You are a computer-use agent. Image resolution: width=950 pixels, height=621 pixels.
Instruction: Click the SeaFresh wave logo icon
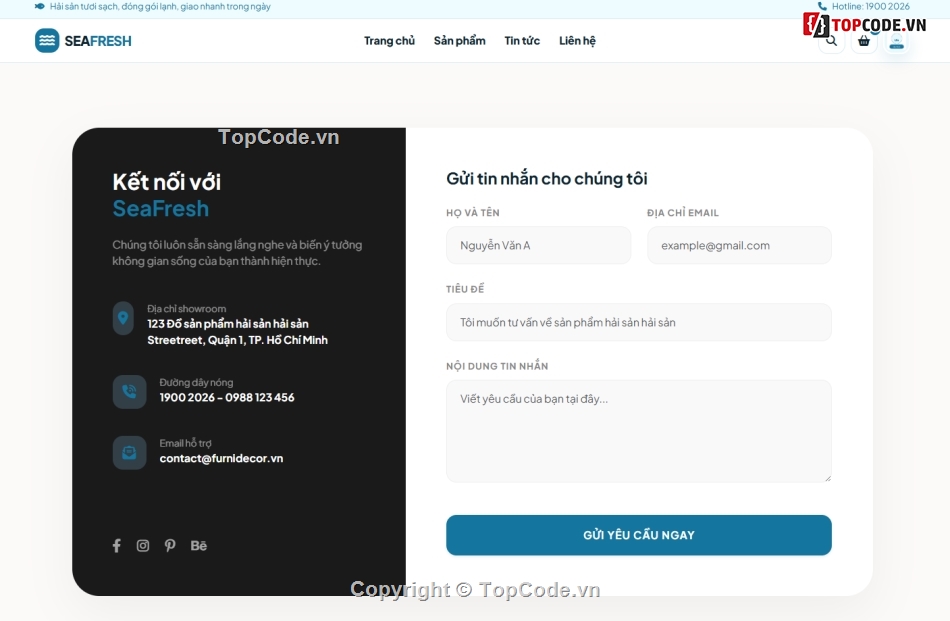pyautogui.click(x=47, y=41)
